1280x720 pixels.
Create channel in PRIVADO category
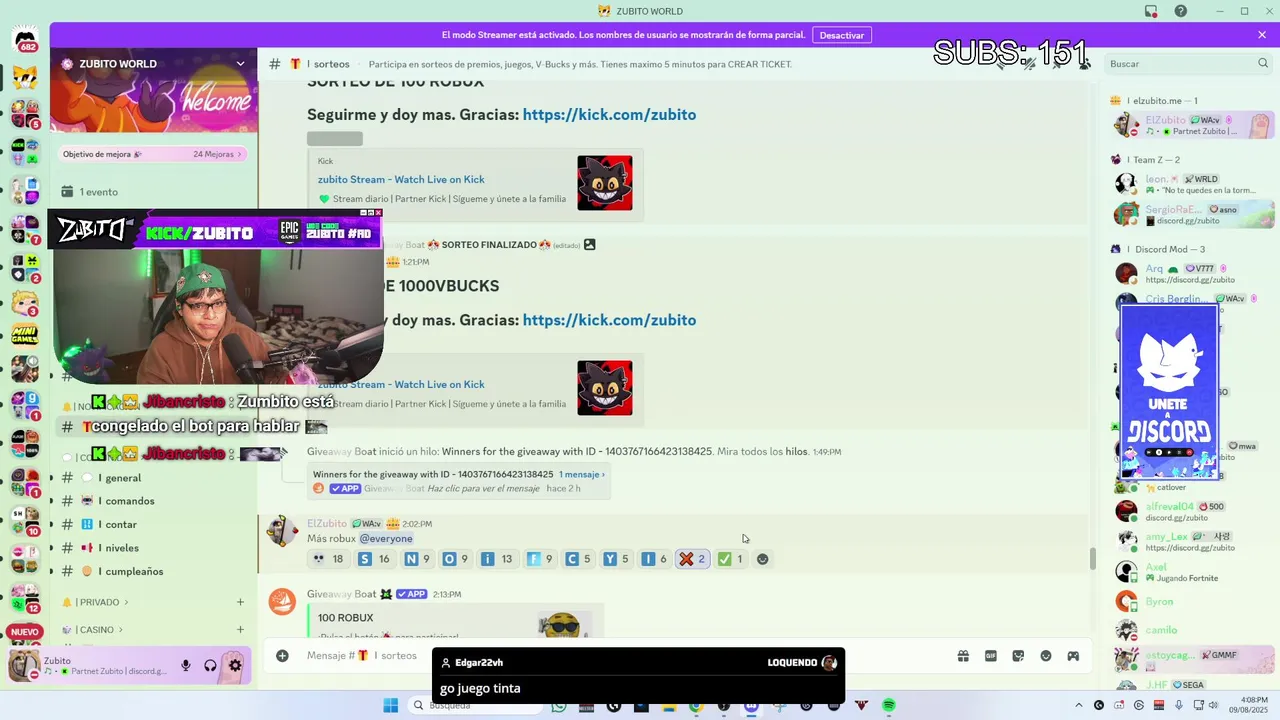pos(240,602)
